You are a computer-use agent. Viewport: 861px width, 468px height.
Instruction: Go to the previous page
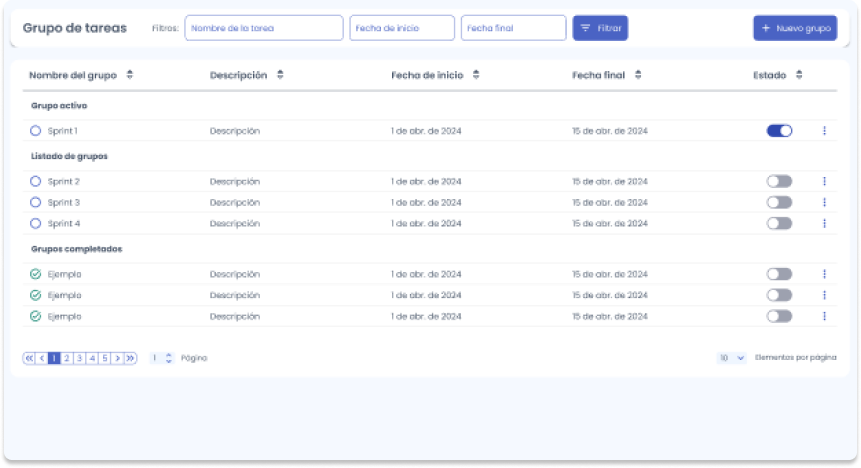(x=42, y=358)
